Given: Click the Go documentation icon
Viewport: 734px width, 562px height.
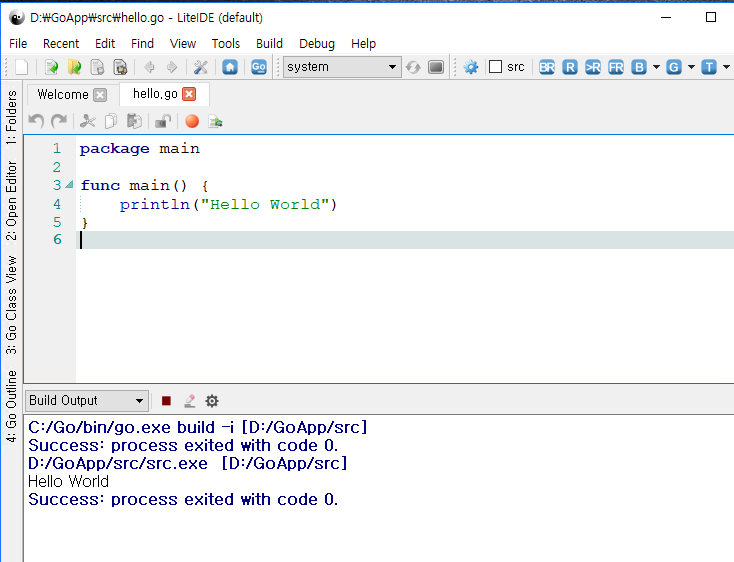Looking at the screenshot, I should click(259, 67).
